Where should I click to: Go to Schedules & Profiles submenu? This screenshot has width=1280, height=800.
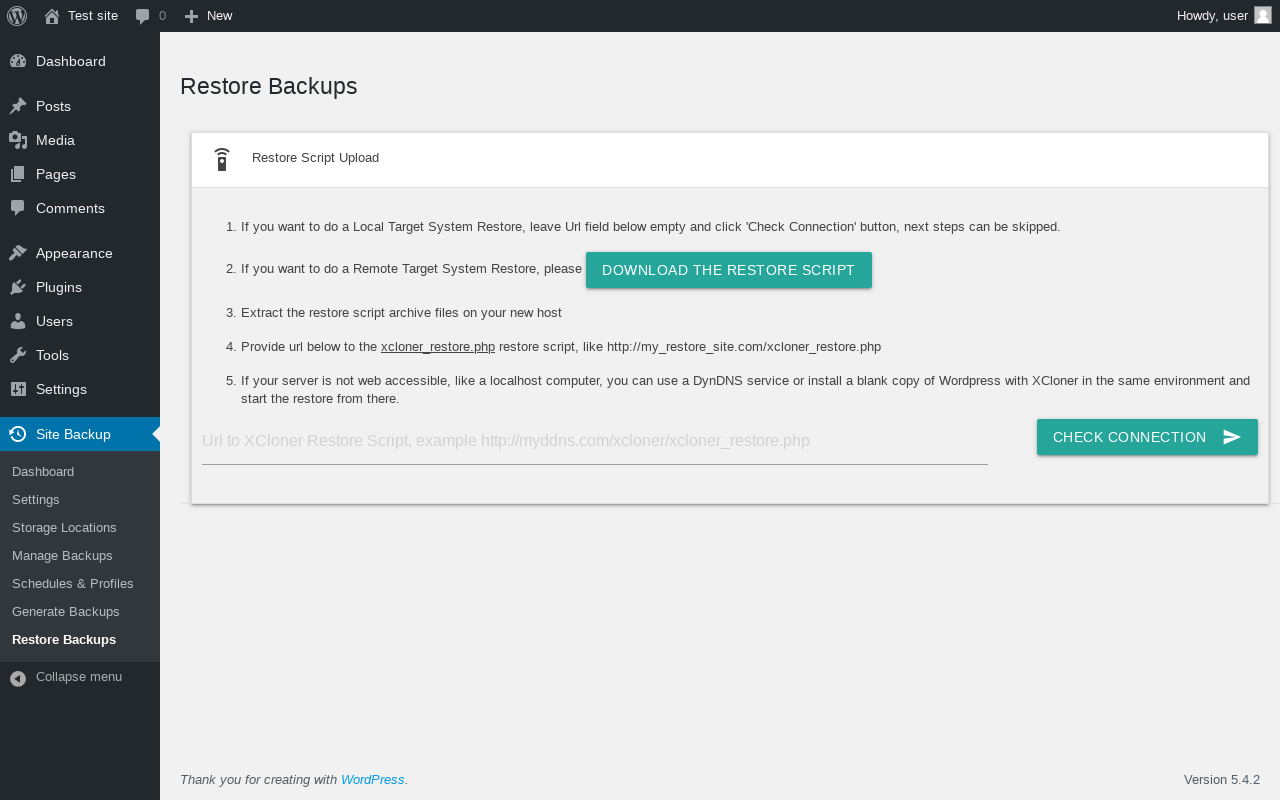tap(72, 583)
